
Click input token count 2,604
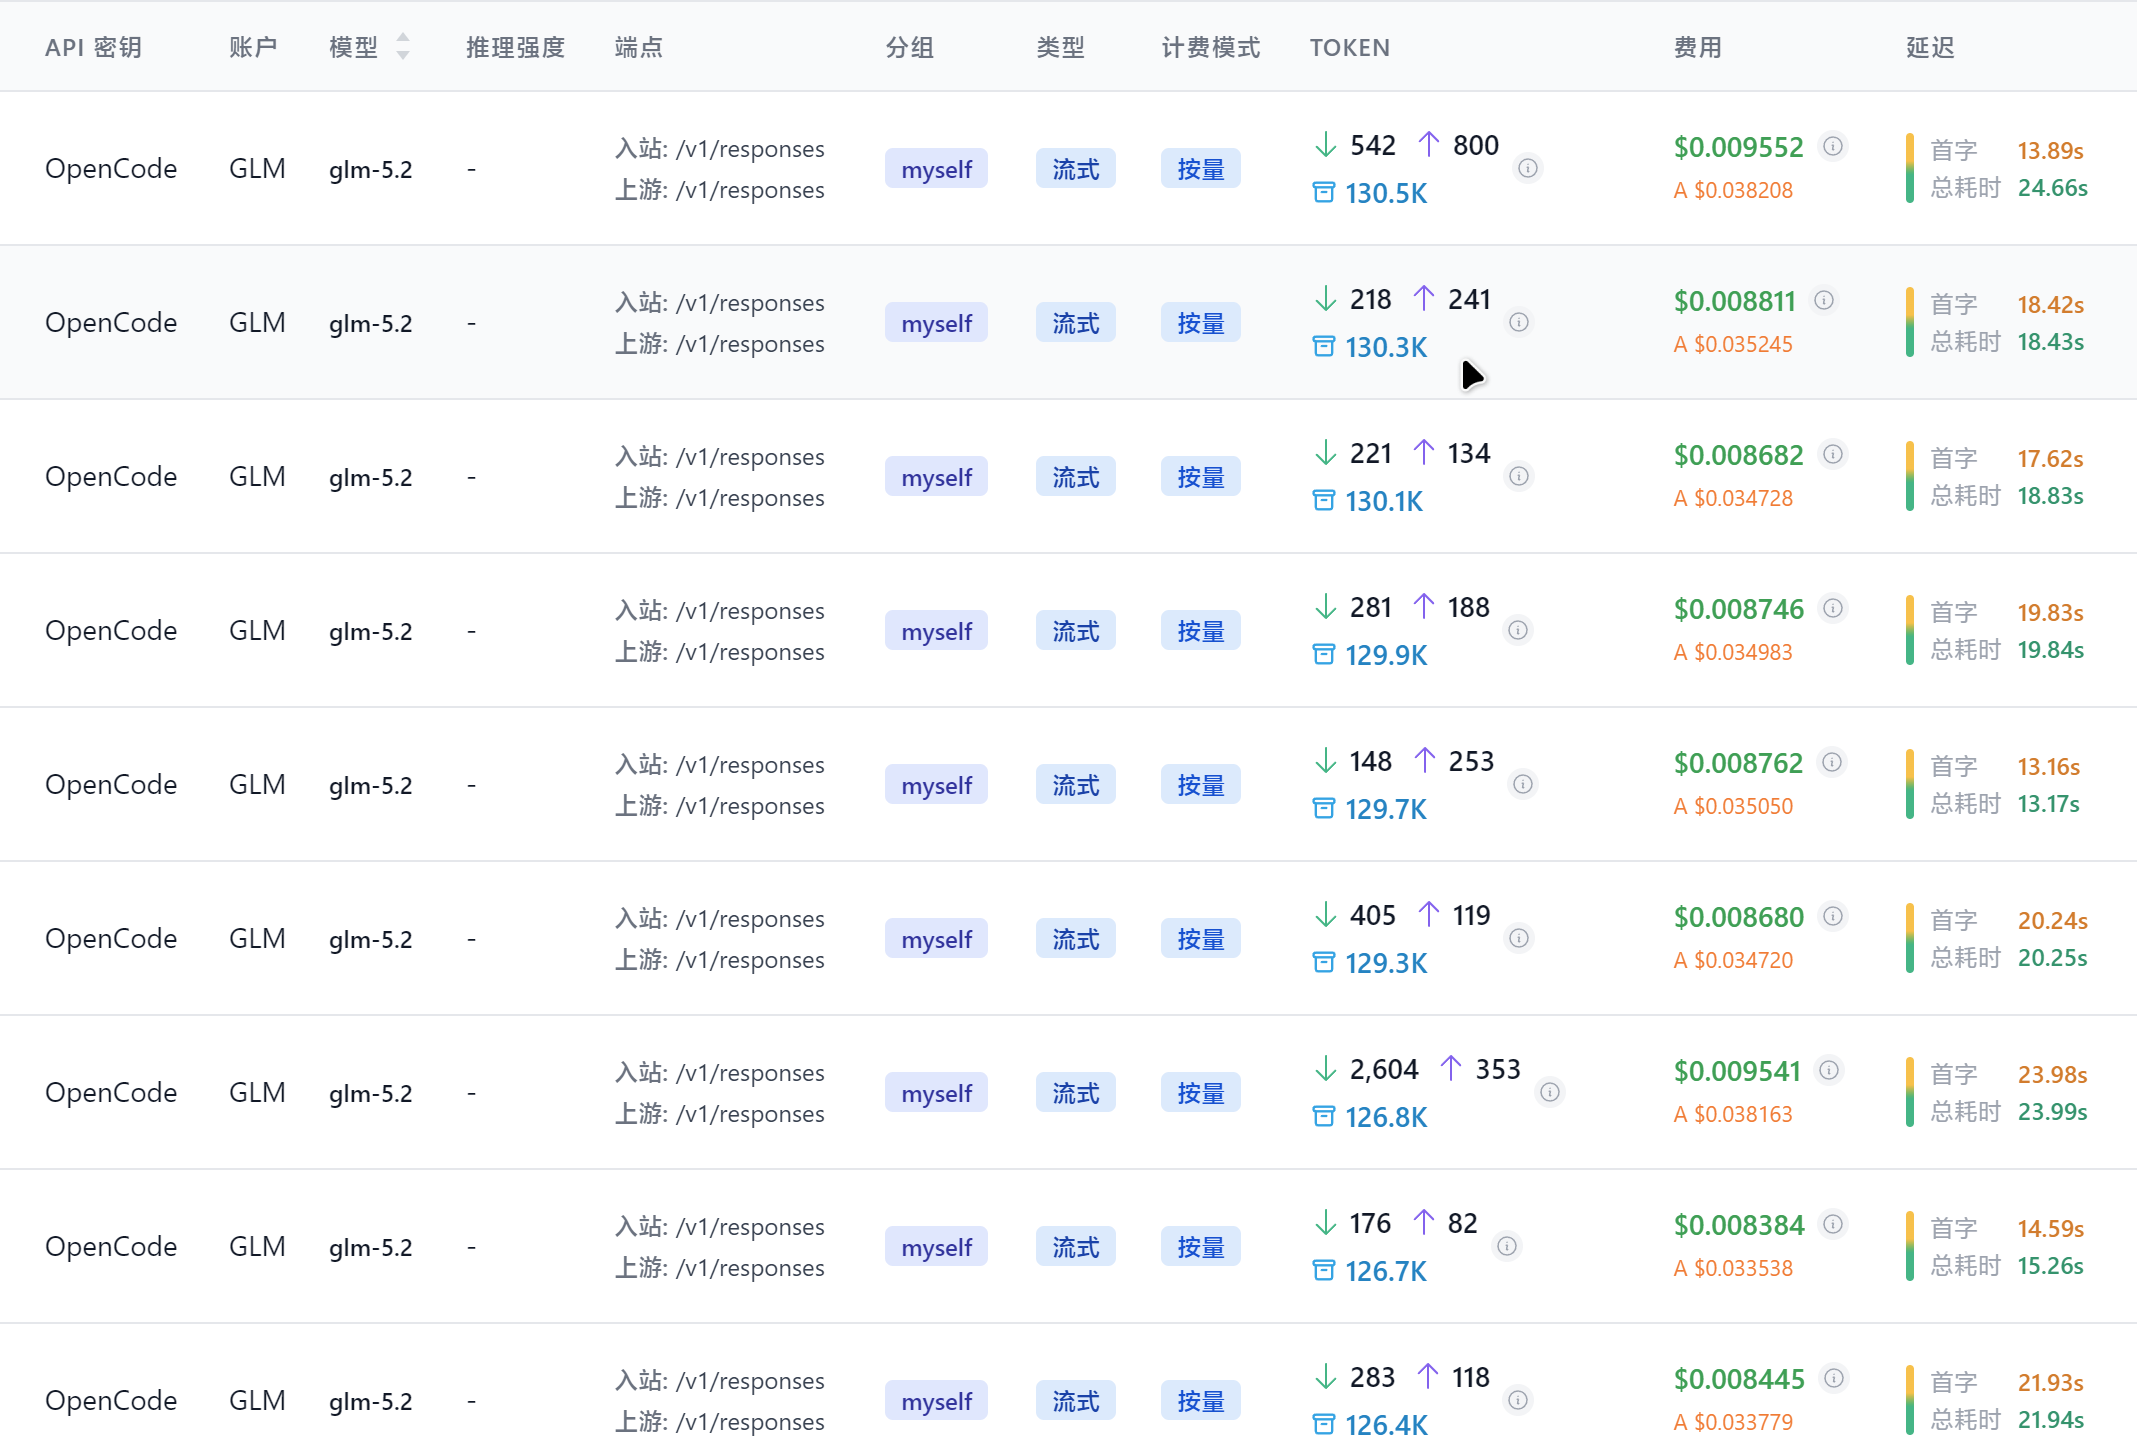pos(1383,1069)
